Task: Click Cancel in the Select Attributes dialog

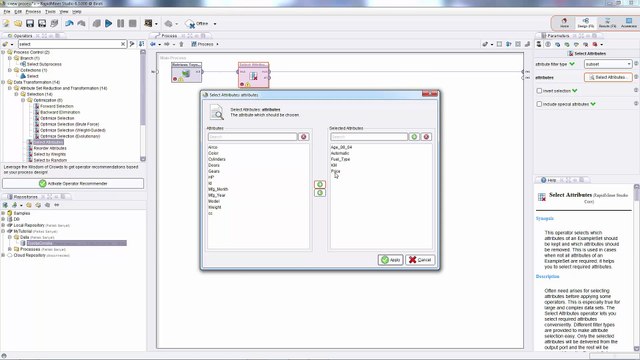Action: [420, 260]
